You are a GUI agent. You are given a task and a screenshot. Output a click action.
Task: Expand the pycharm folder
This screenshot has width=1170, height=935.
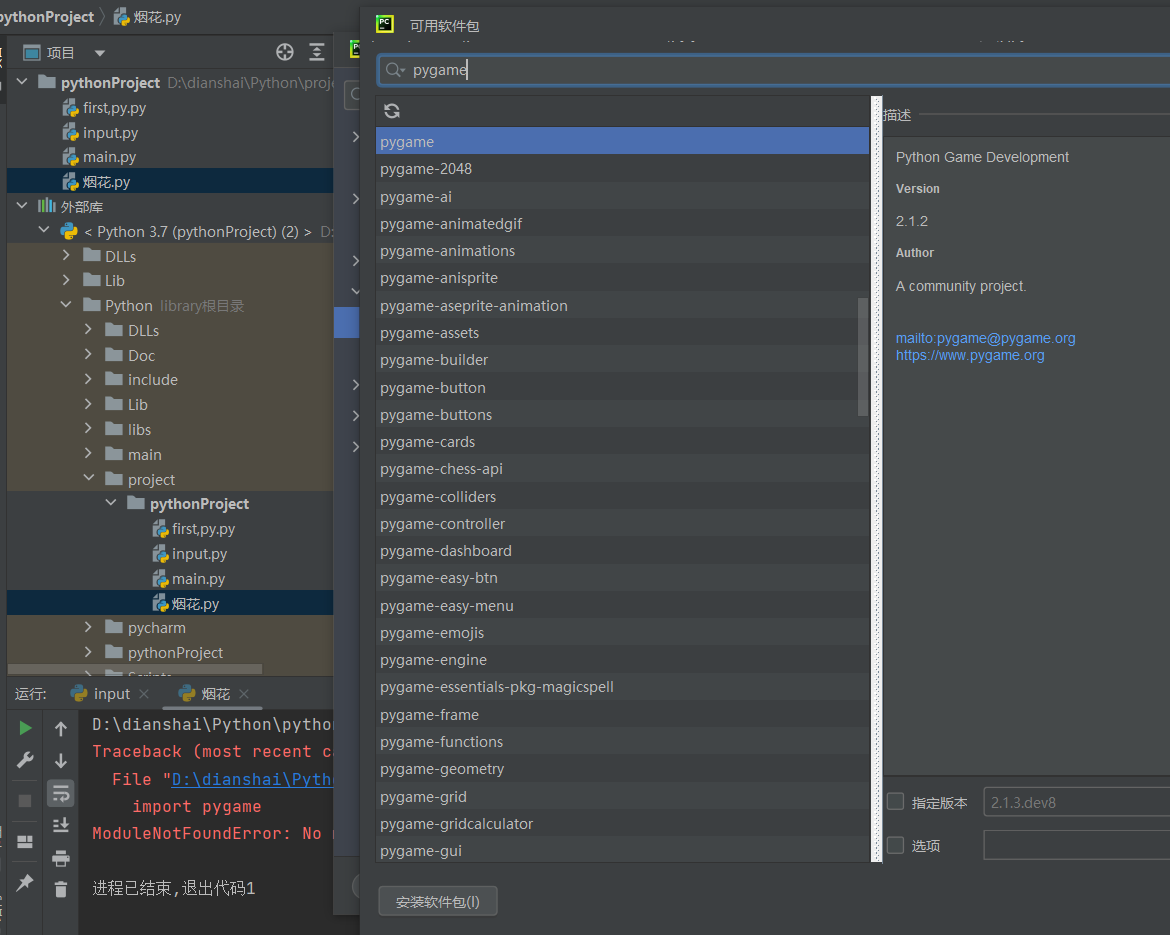[x=88, y=628]
